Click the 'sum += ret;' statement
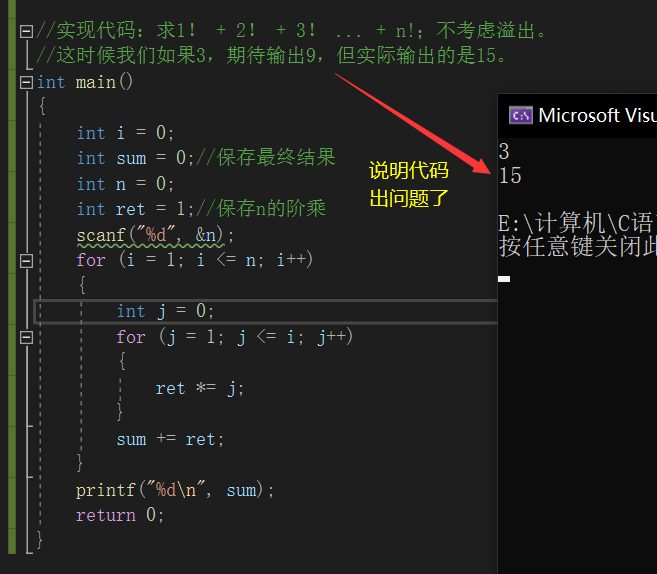 coord(171,440)
